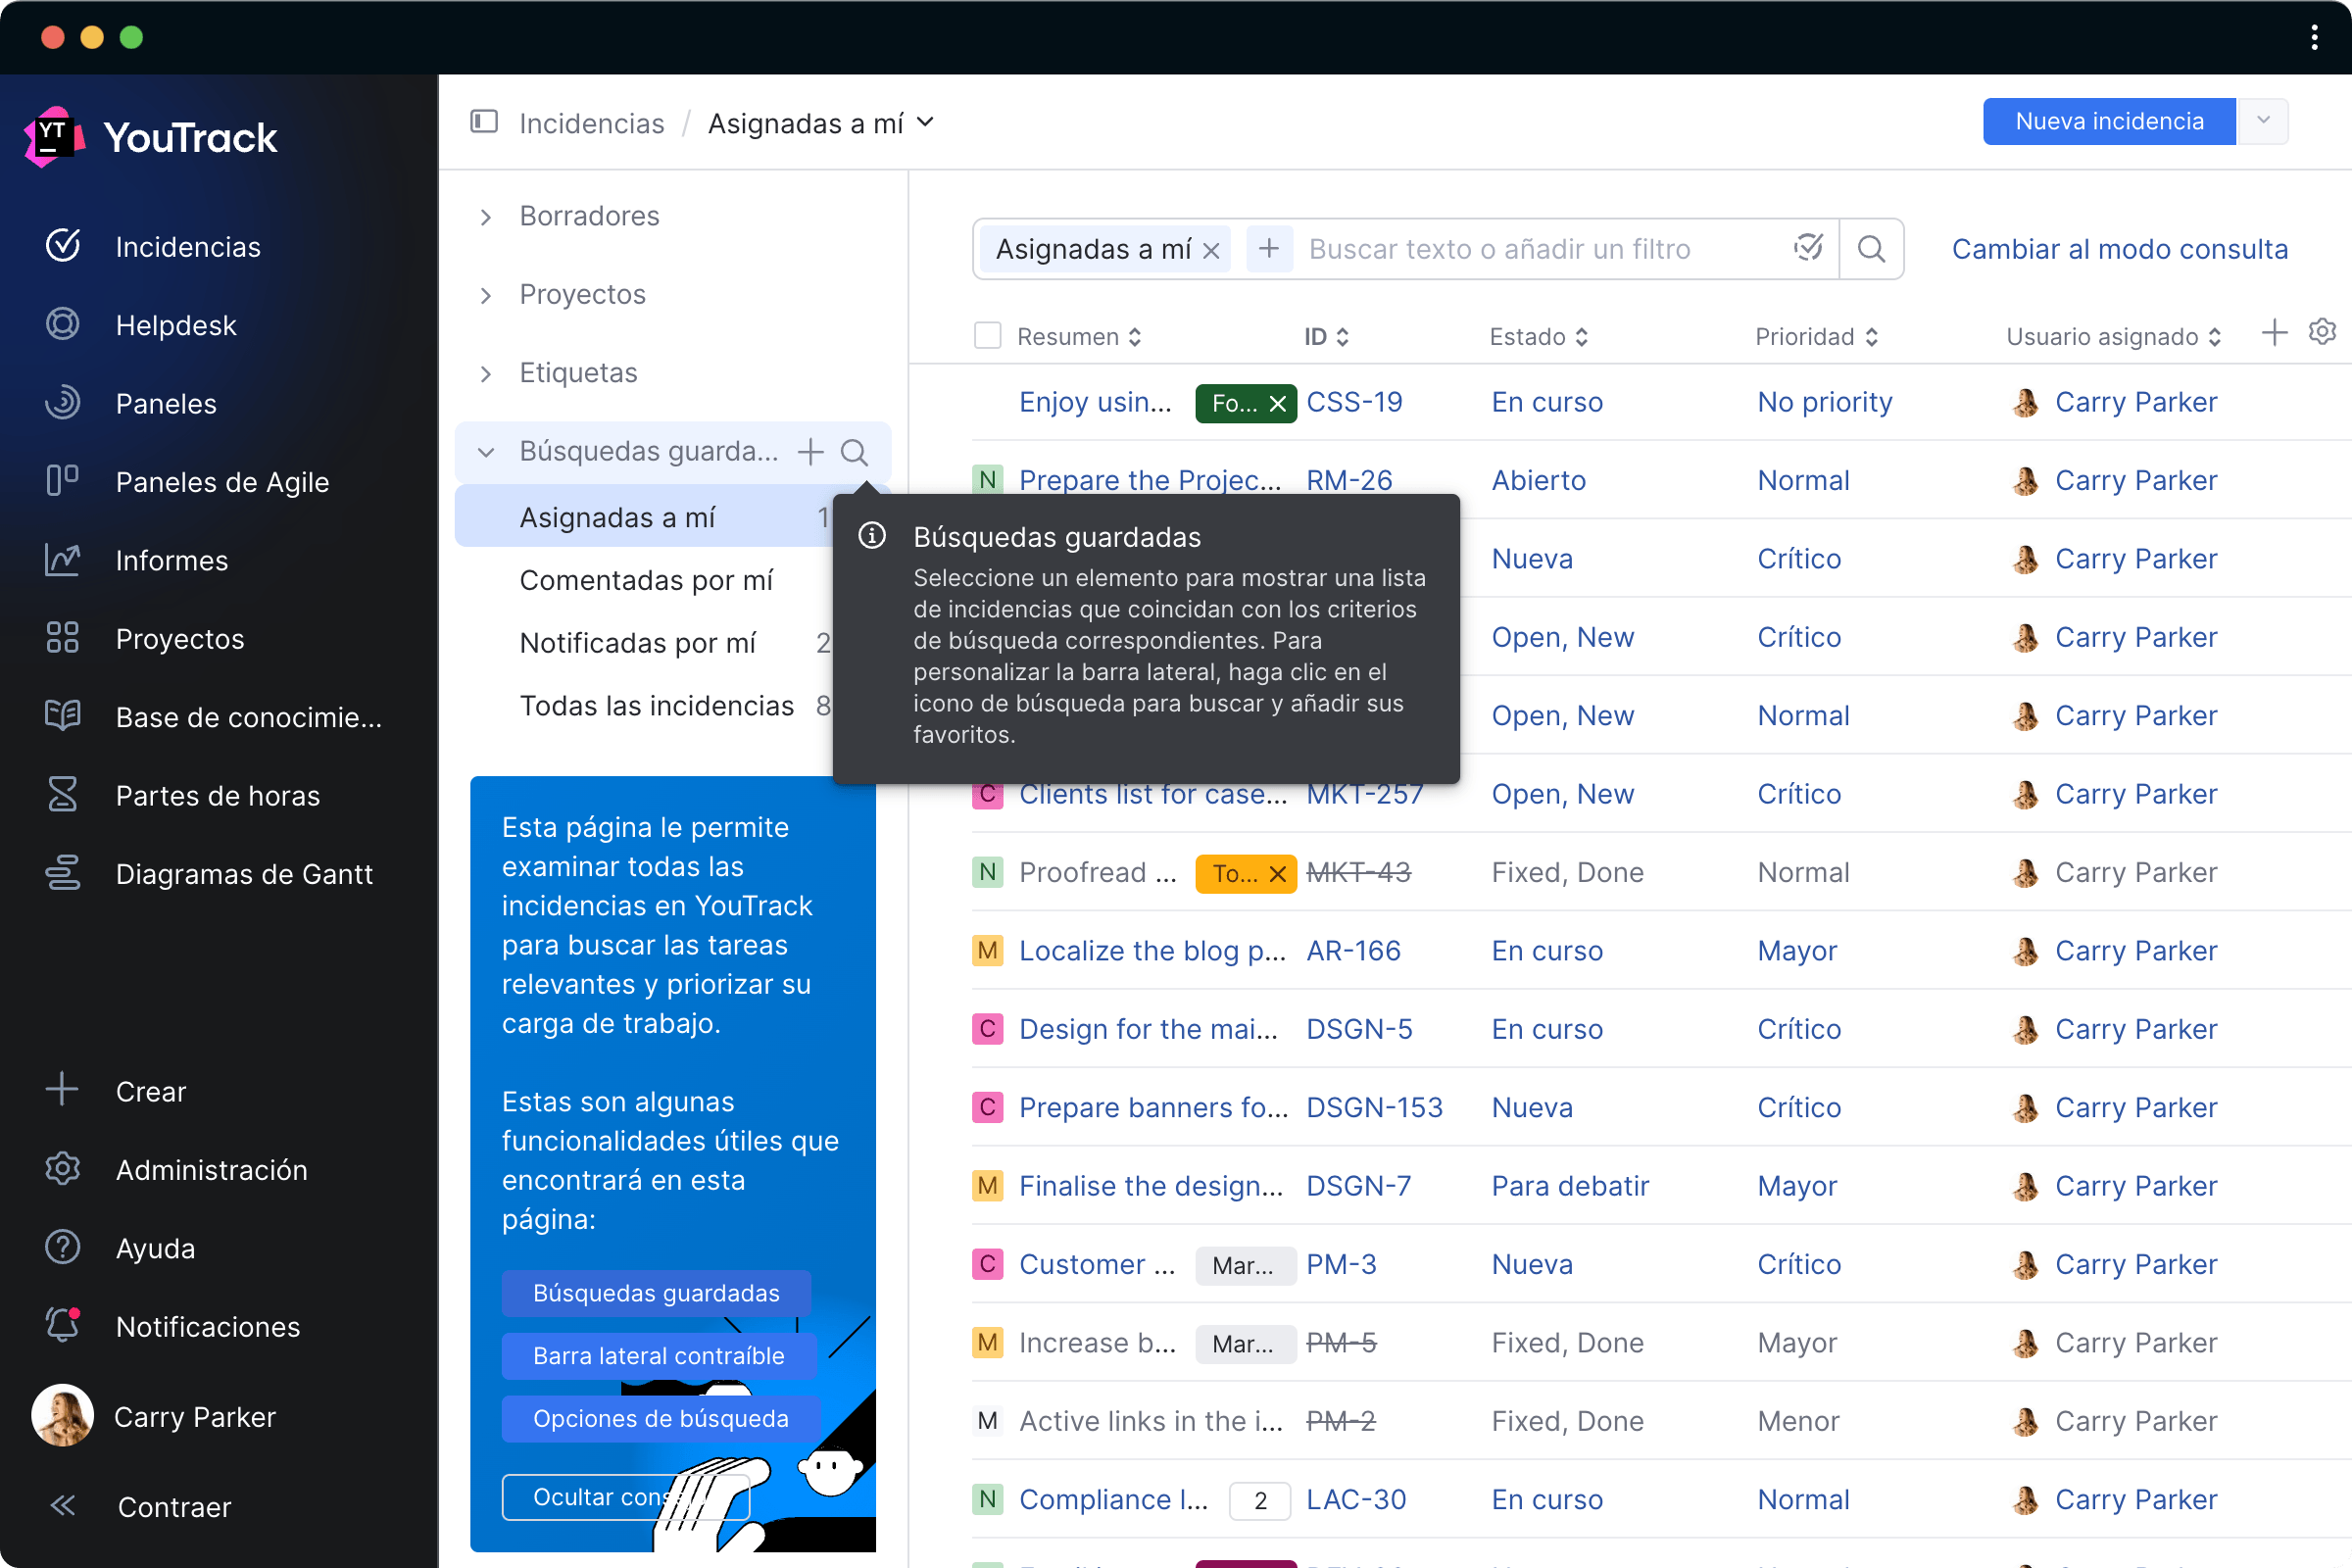Click the Helpdesk sidebar icon
2352x1568 pixels.
click(61, 325)
